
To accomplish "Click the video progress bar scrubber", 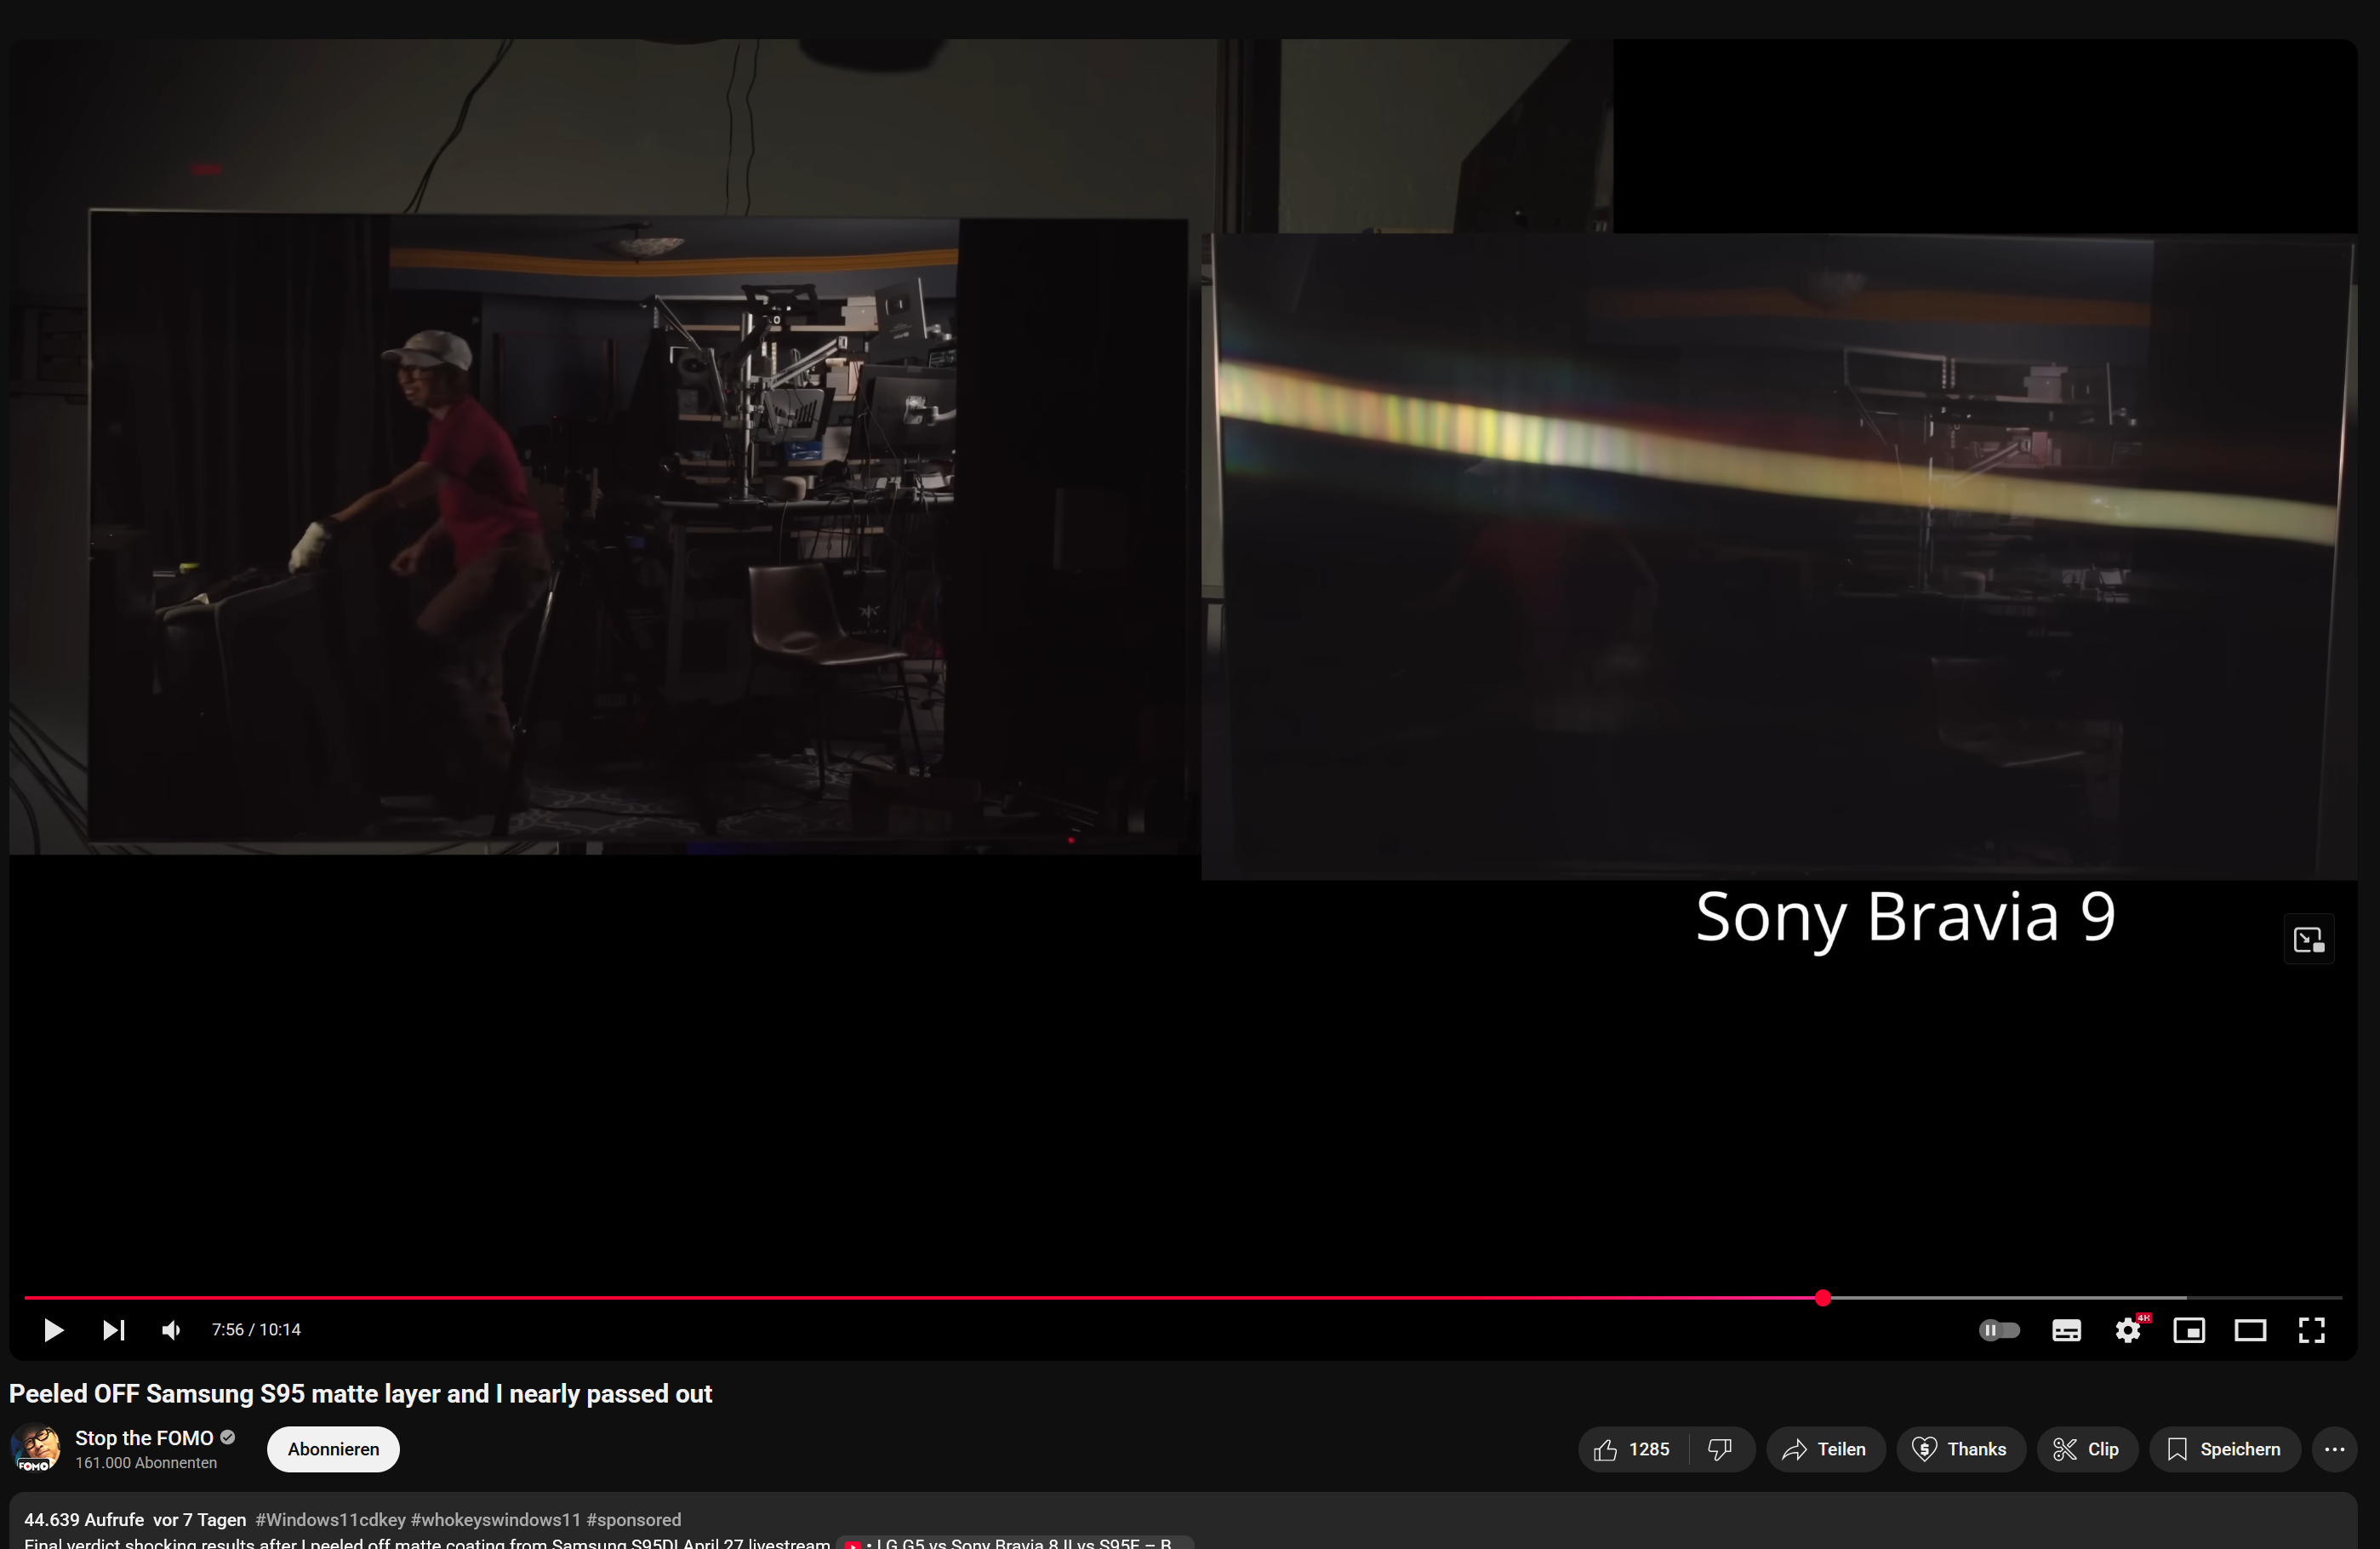I will 1823,1298.
